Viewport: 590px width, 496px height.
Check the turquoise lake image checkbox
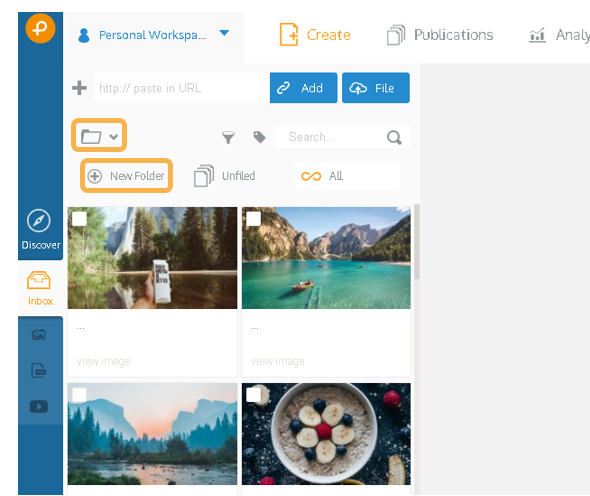click(x=254, y=219)
